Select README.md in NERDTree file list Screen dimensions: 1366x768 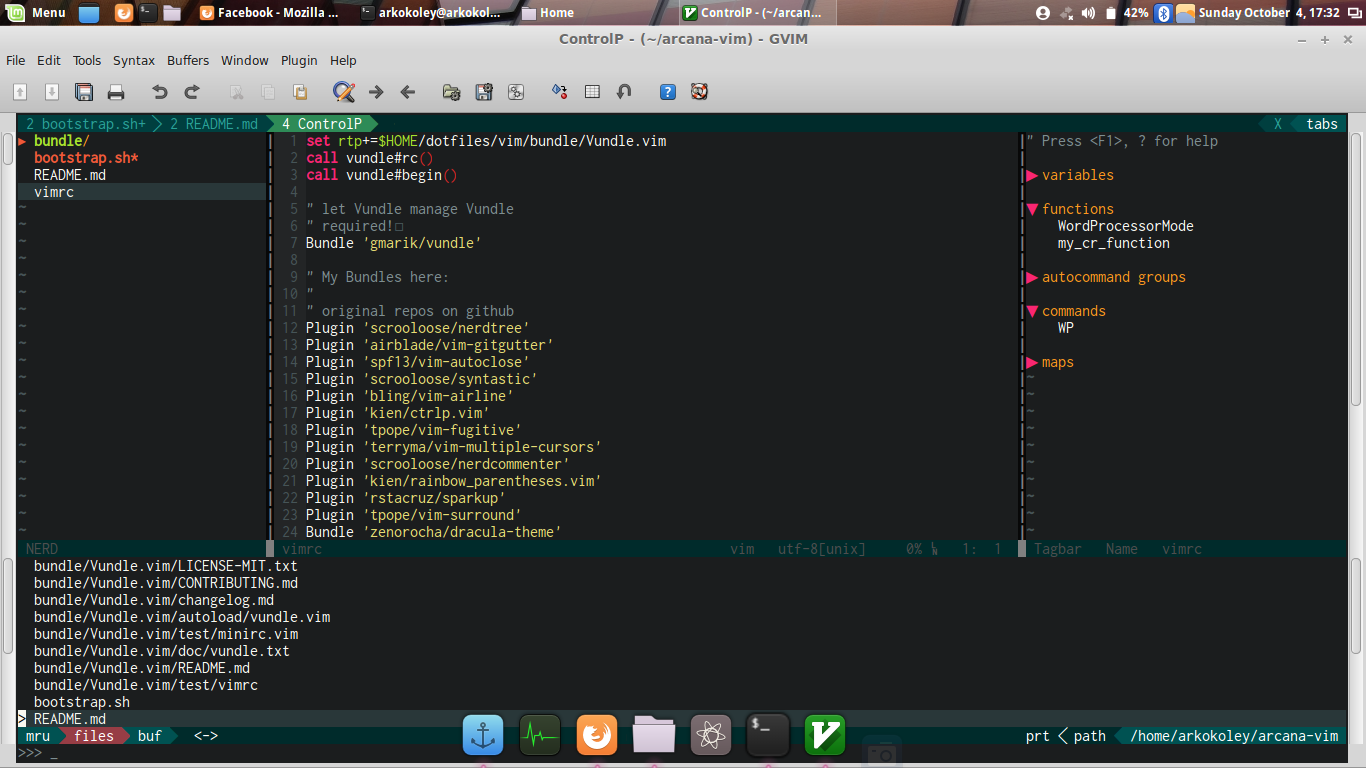(70, 175)
